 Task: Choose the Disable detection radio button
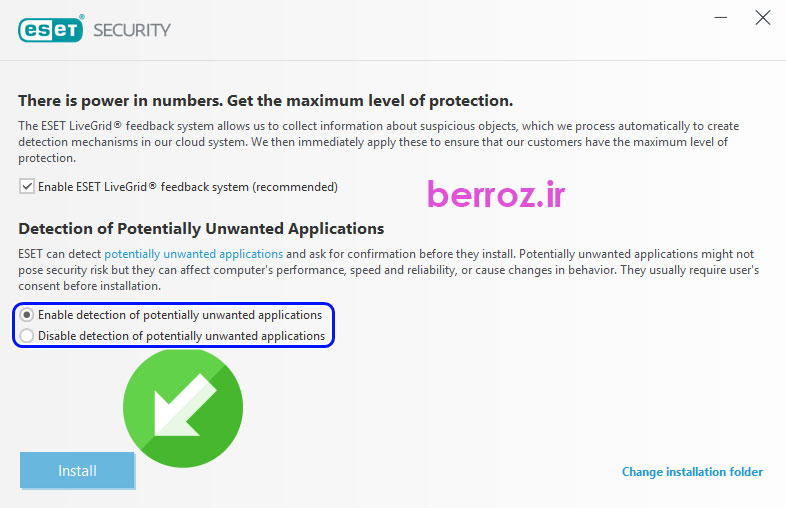(27, 336)
